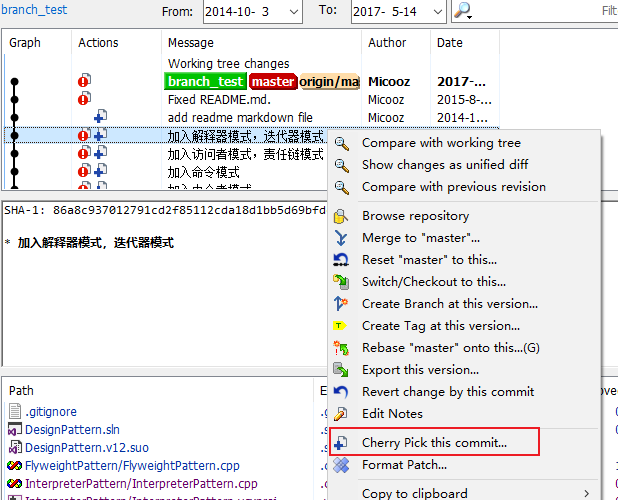Click the Author column header
This screenshot has height=500, width=618.
[387, 43]
